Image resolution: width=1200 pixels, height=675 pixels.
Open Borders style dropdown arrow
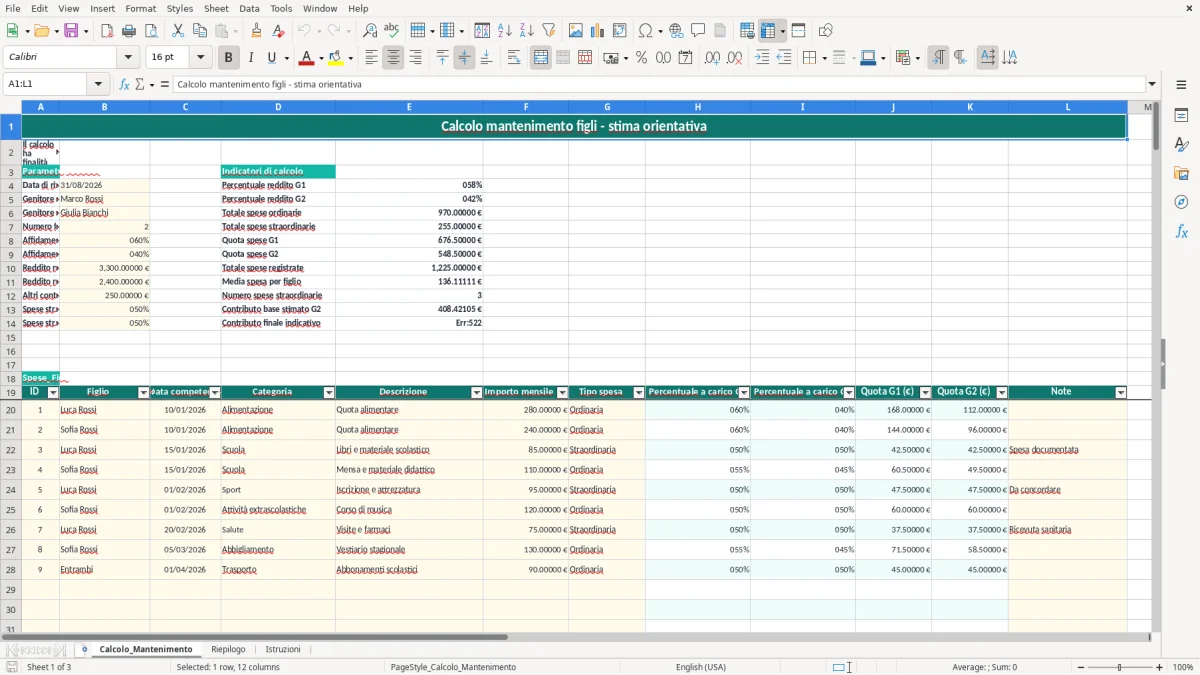[x=823, y=58]
